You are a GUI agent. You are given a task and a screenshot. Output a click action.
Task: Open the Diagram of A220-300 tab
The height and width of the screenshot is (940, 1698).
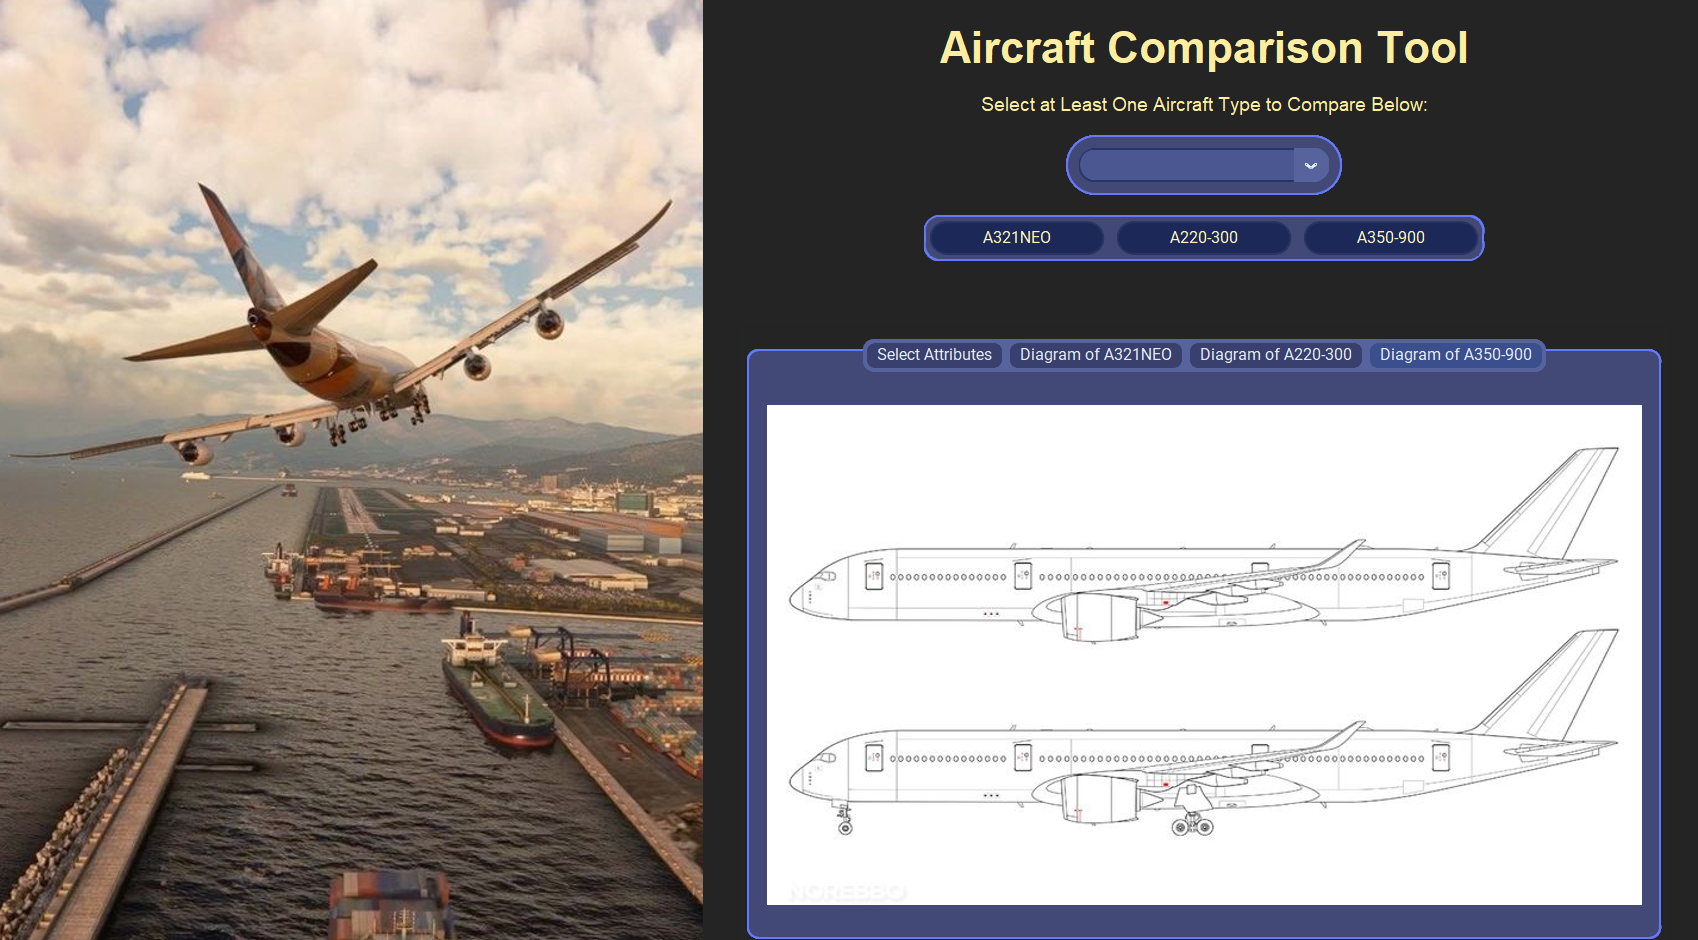(x=1276, y=355)
